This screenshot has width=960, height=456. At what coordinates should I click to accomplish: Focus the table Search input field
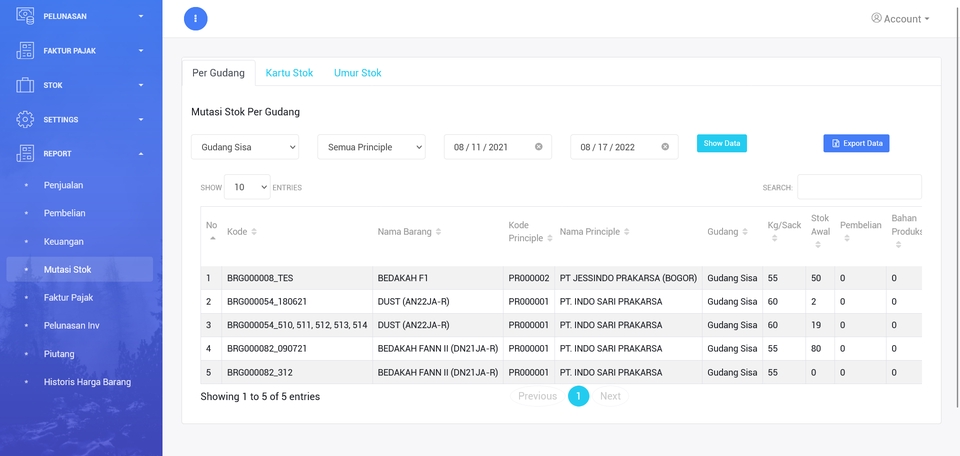pos(859,187)
